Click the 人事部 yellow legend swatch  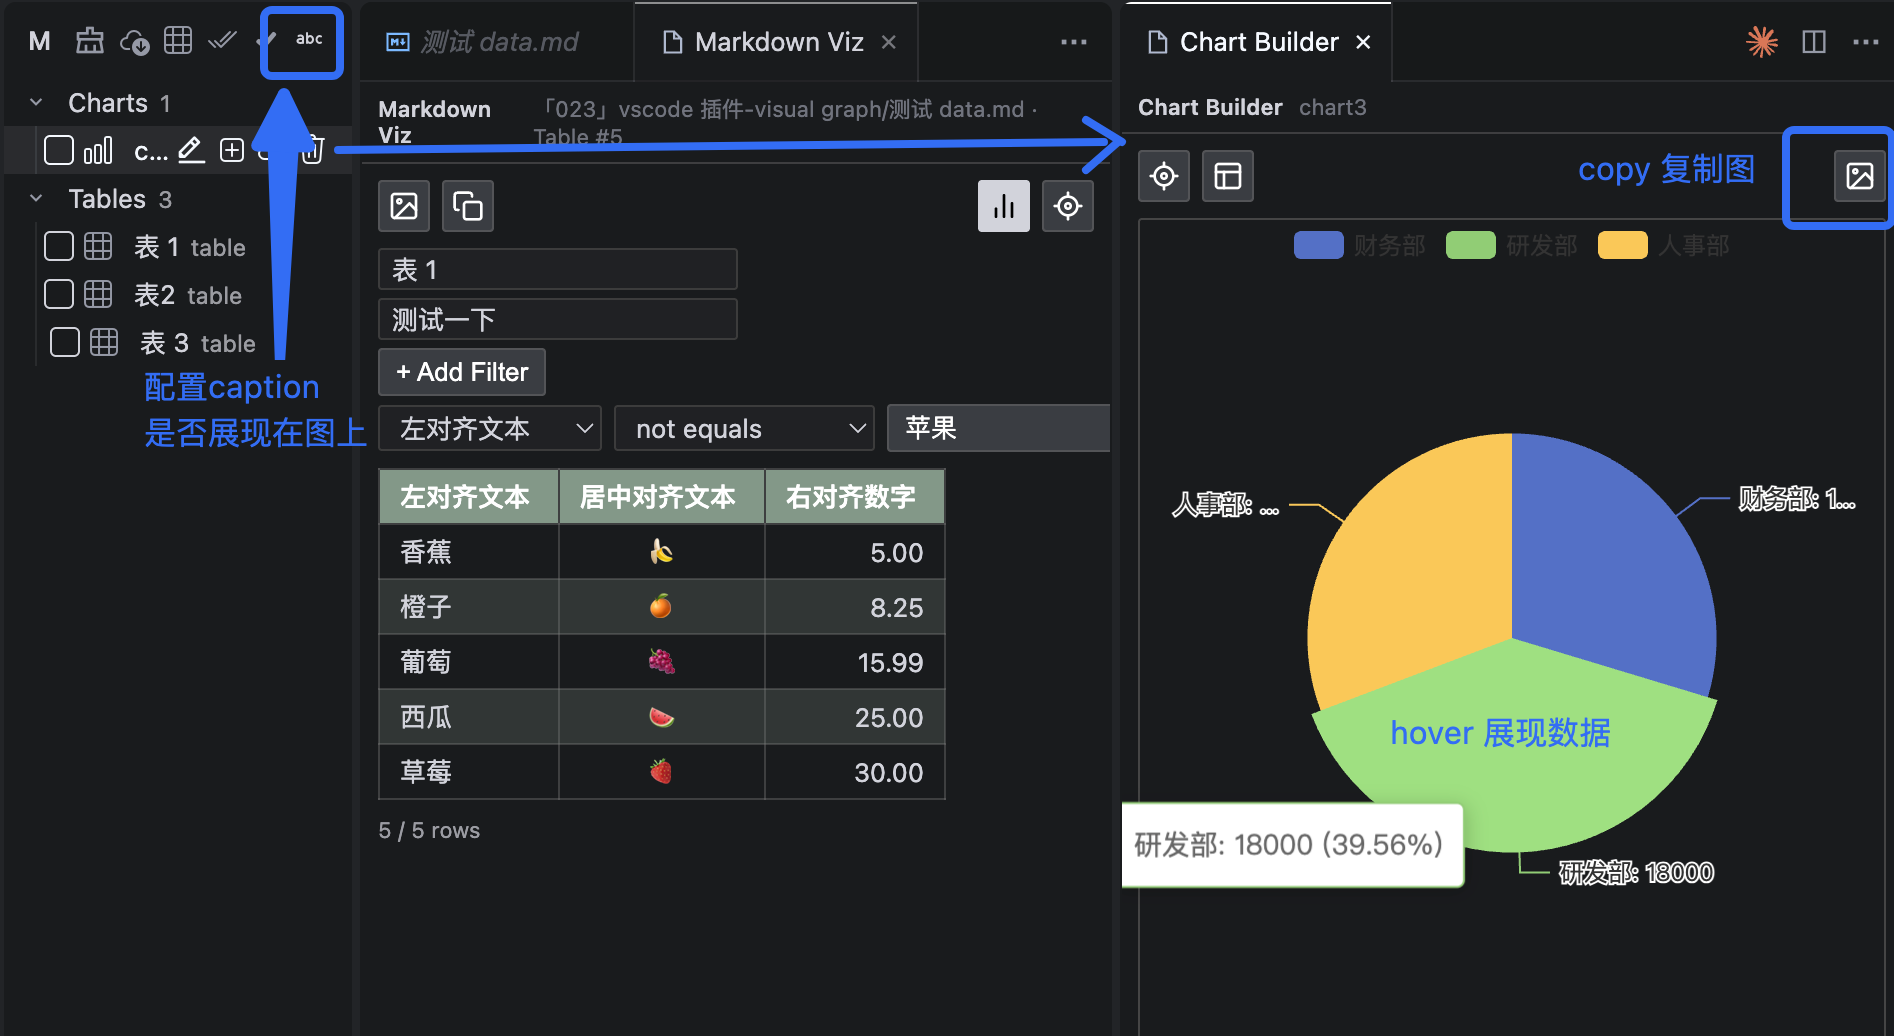click(1622, 245)
